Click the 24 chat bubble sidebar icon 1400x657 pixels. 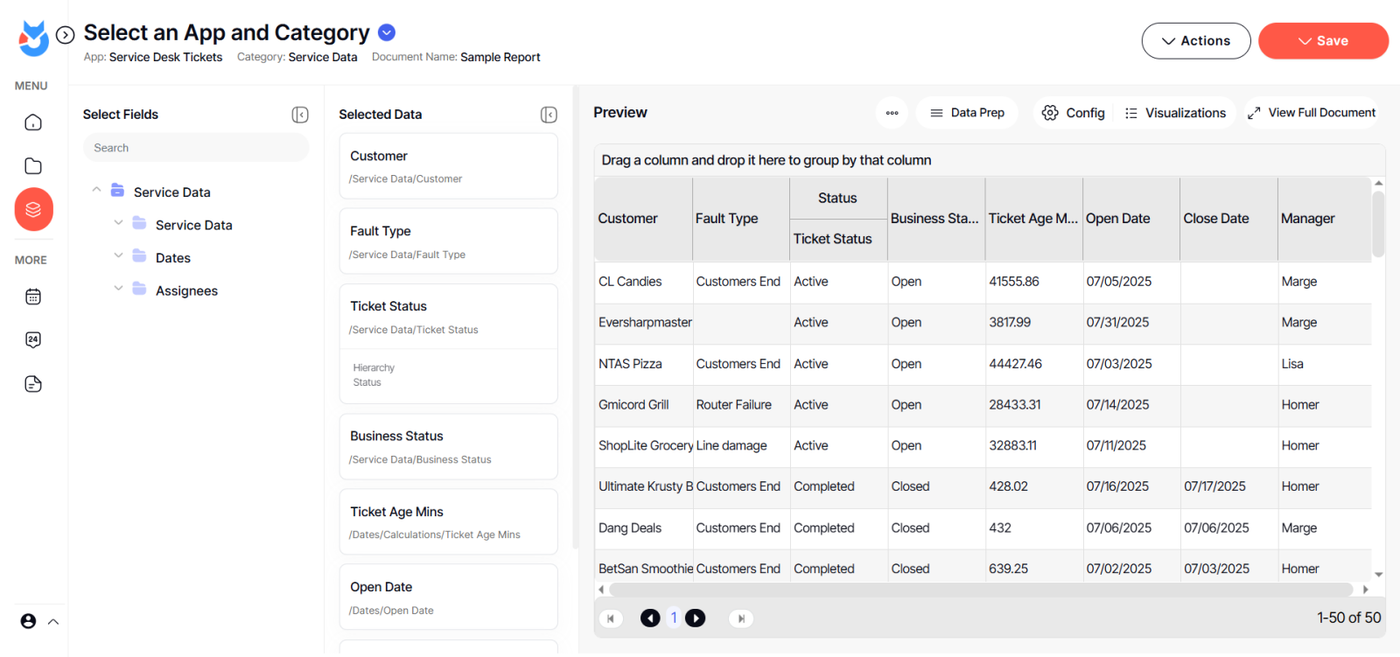click(x=33, y=340)
